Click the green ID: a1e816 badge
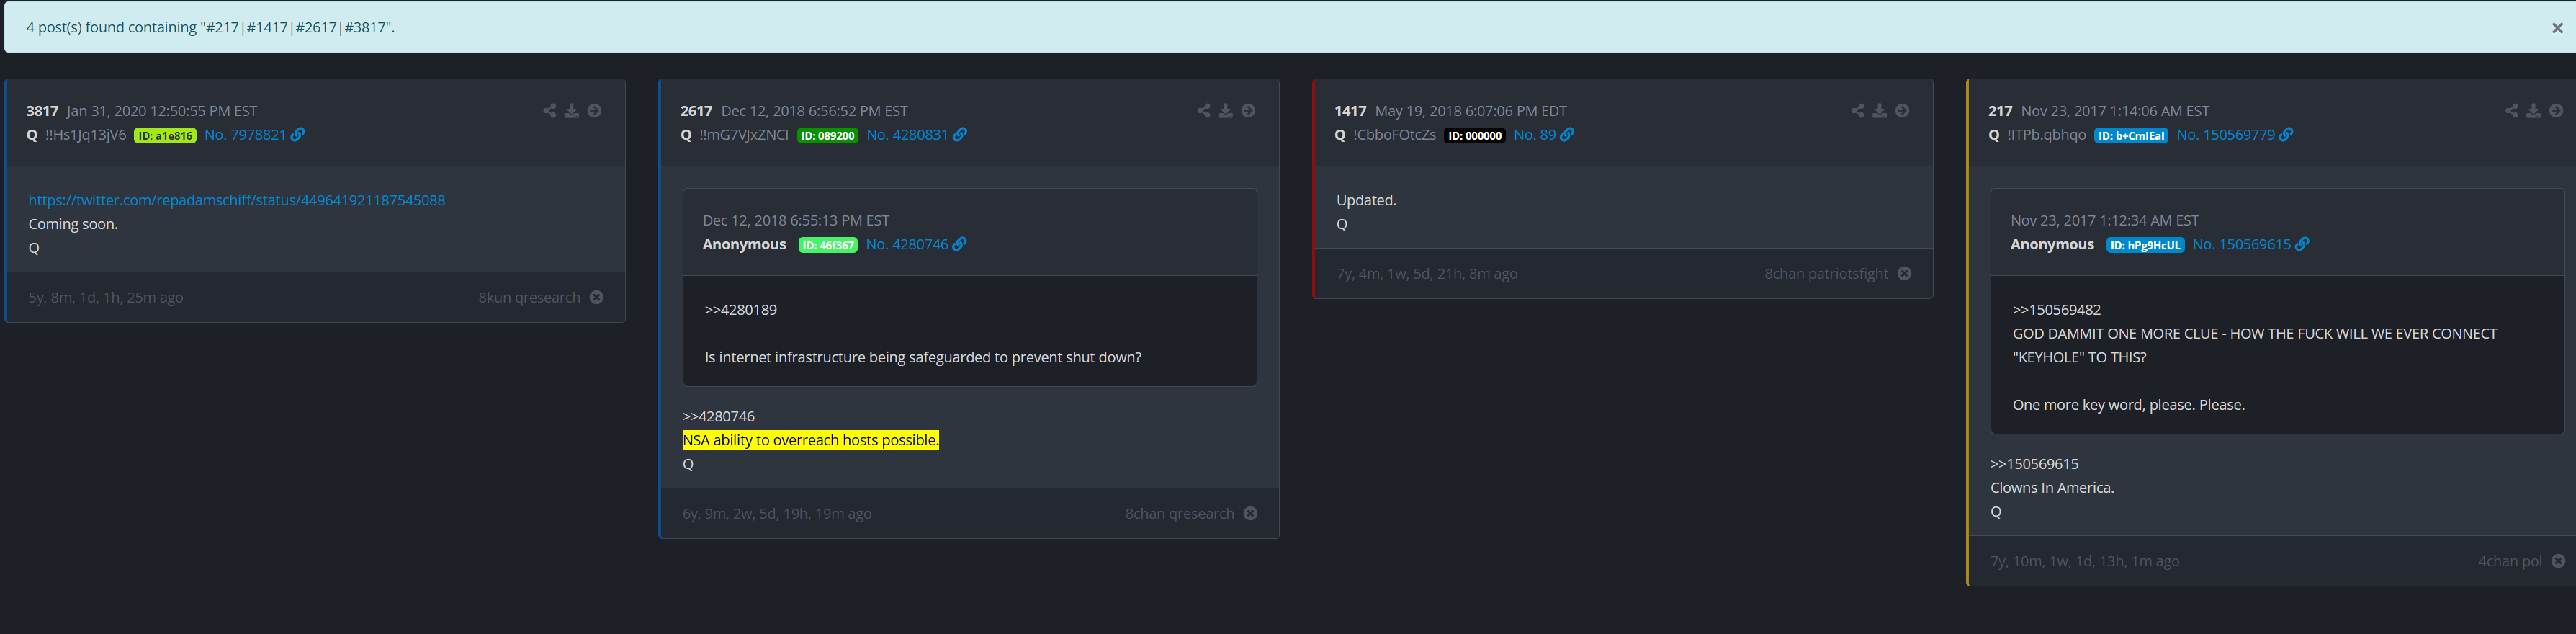 [165, 136]
